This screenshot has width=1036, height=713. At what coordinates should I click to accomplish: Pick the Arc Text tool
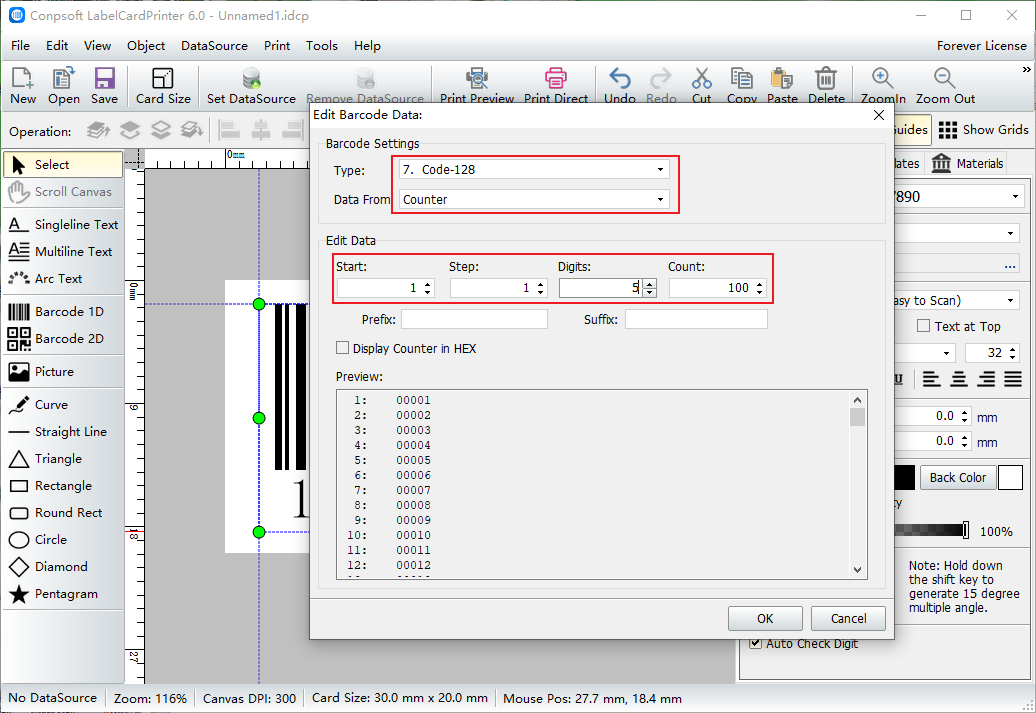pos(63,279)
